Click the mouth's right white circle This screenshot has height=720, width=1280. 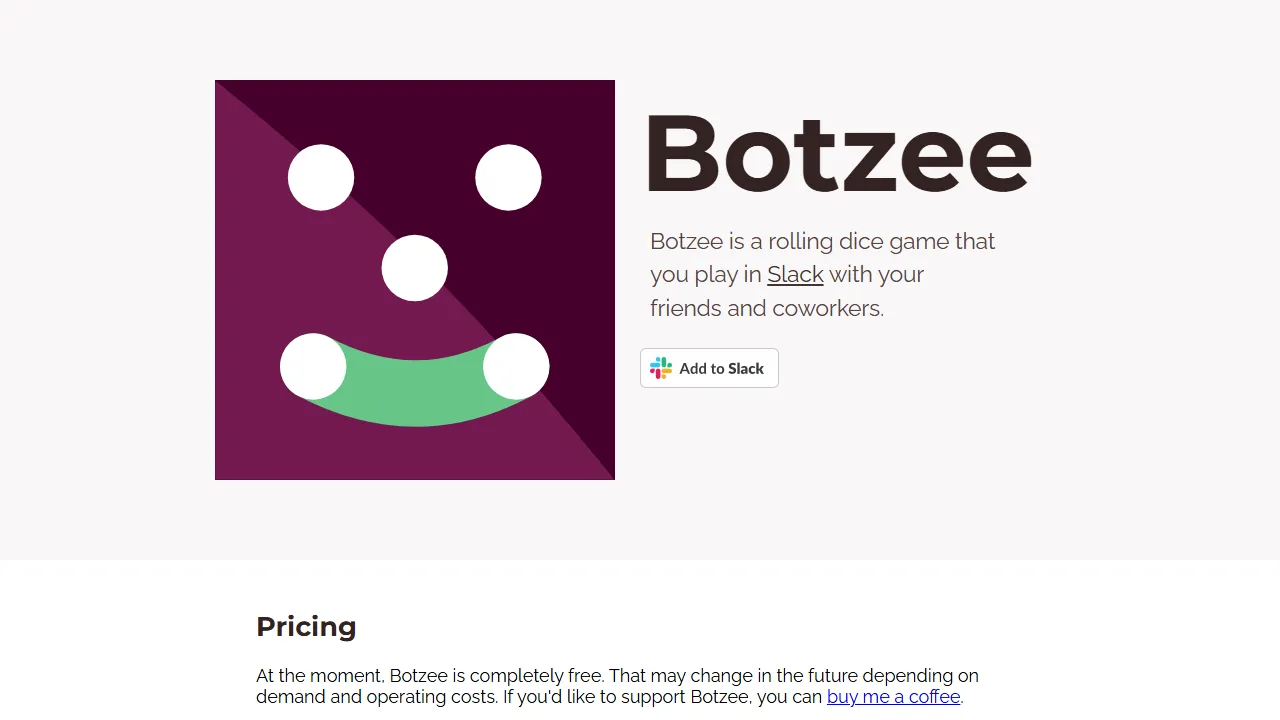click(x=516, y=367)
